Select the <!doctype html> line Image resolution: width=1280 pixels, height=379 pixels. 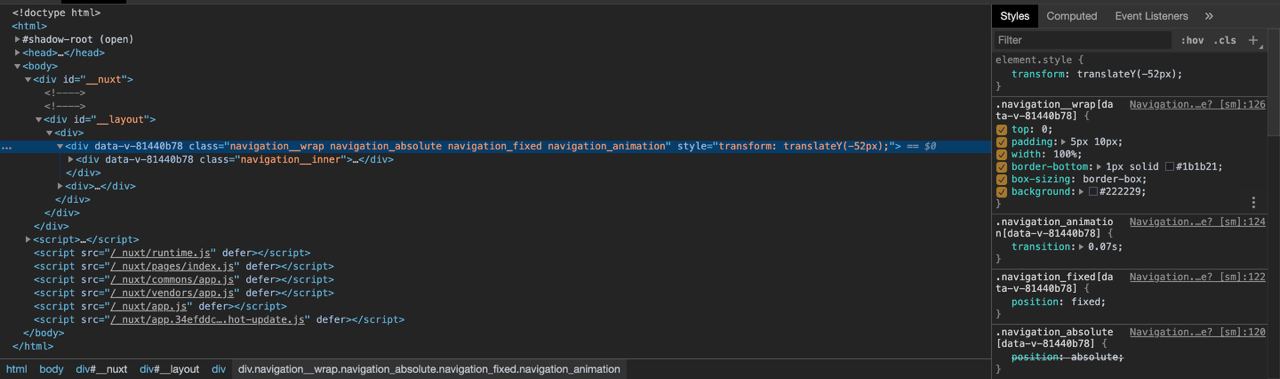(56, 13)
